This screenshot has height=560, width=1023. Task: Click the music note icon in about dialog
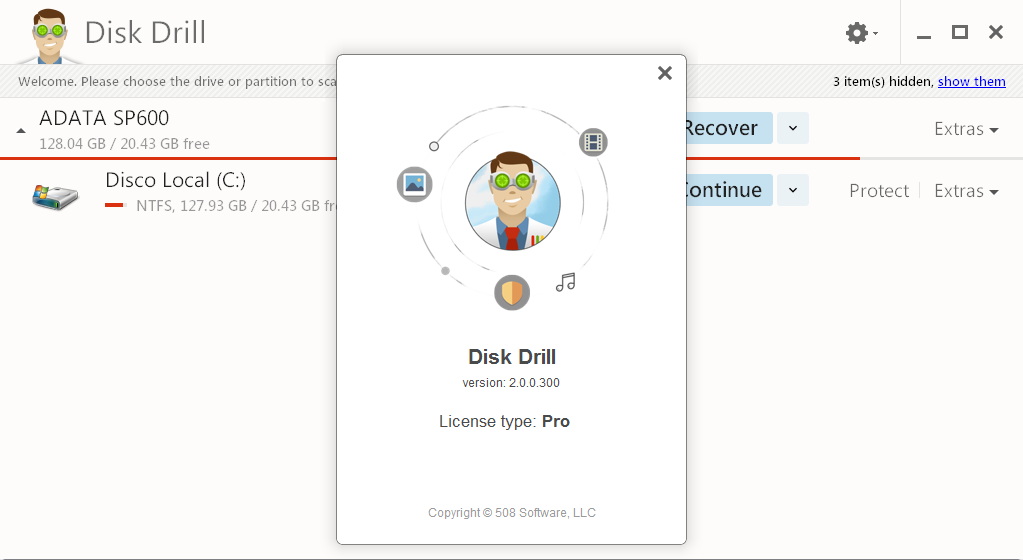tap(566, 282)
